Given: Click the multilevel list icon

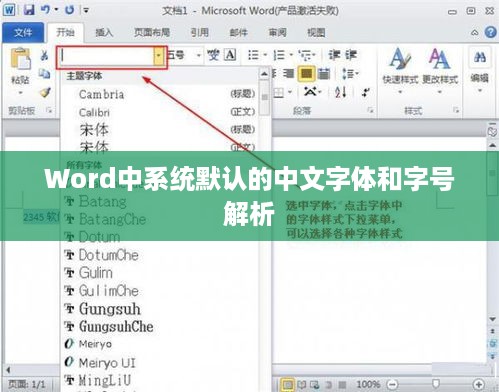Looking at the screenshot, I should click(x=305, y=55).
